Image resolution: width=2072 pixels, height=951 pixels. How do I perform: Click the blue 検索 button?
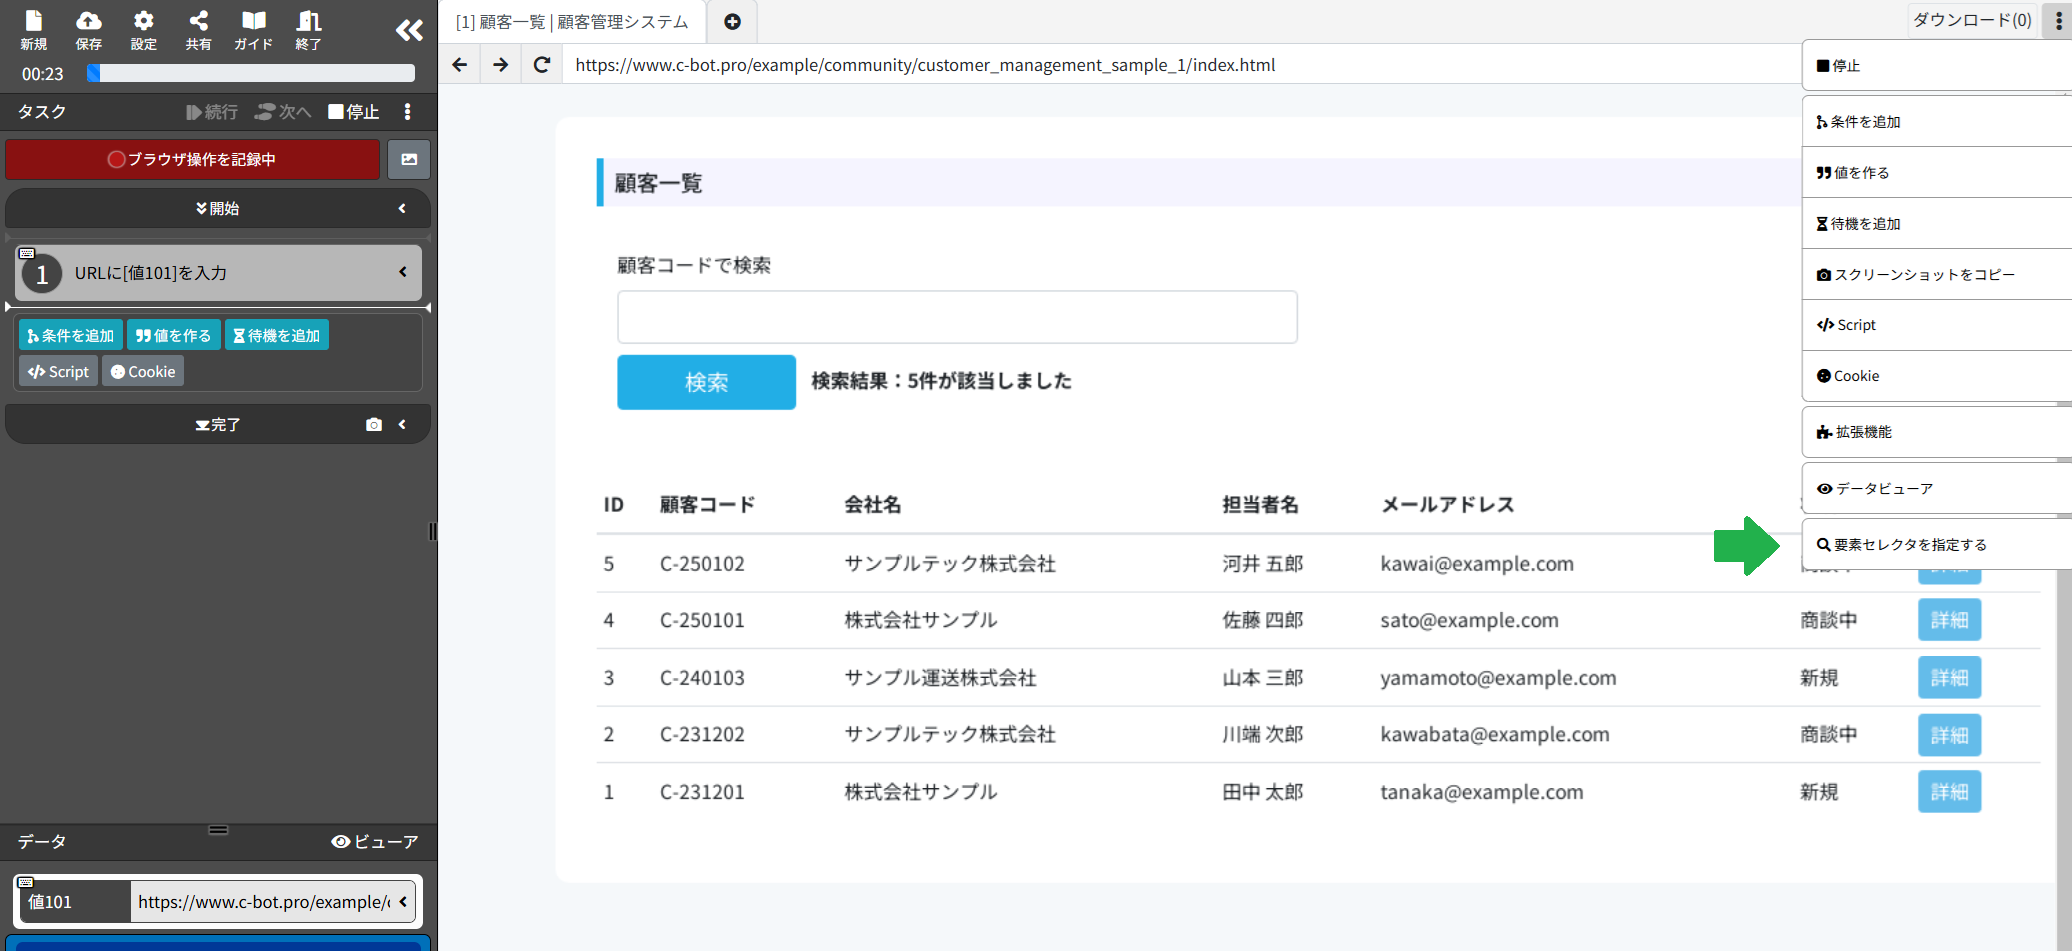(x=706, y=382)
